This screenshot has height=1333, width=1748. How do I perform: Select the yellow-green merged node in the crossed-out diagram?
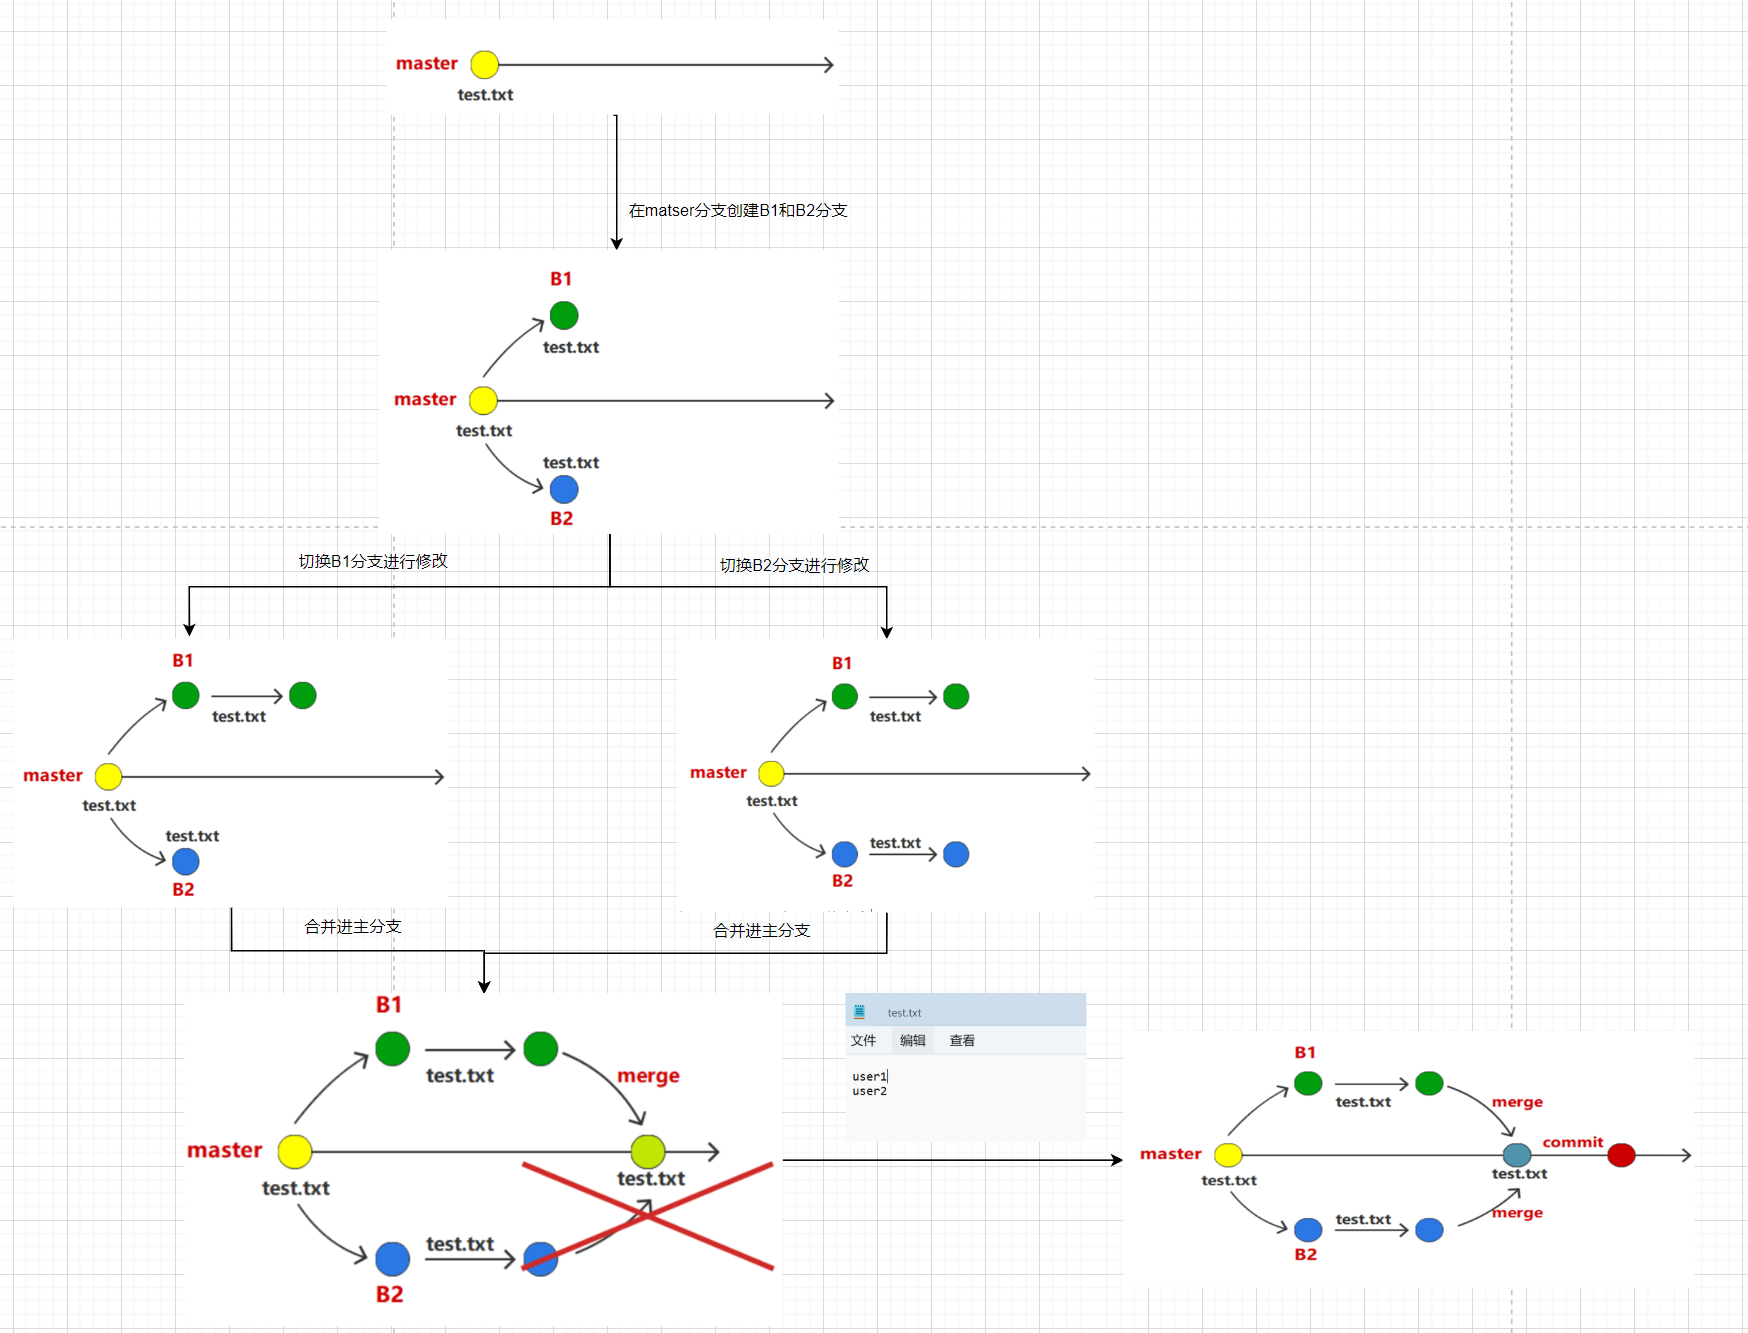[648, 1152]
